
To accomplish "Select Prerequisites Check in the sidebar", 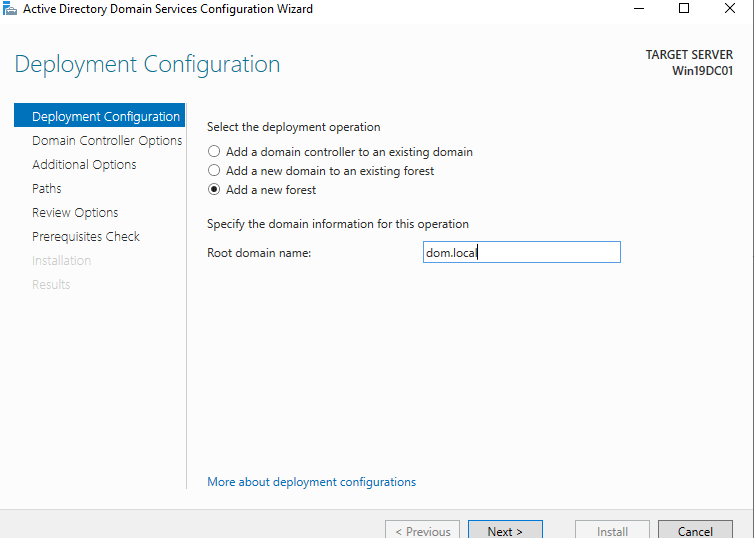I will tap(86, 237).
